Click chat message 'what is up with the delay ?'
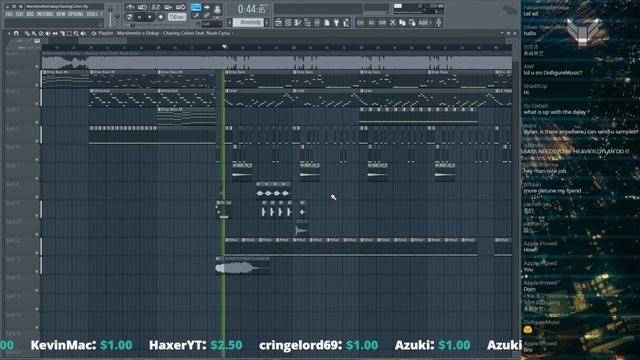 tap(557, 112)
